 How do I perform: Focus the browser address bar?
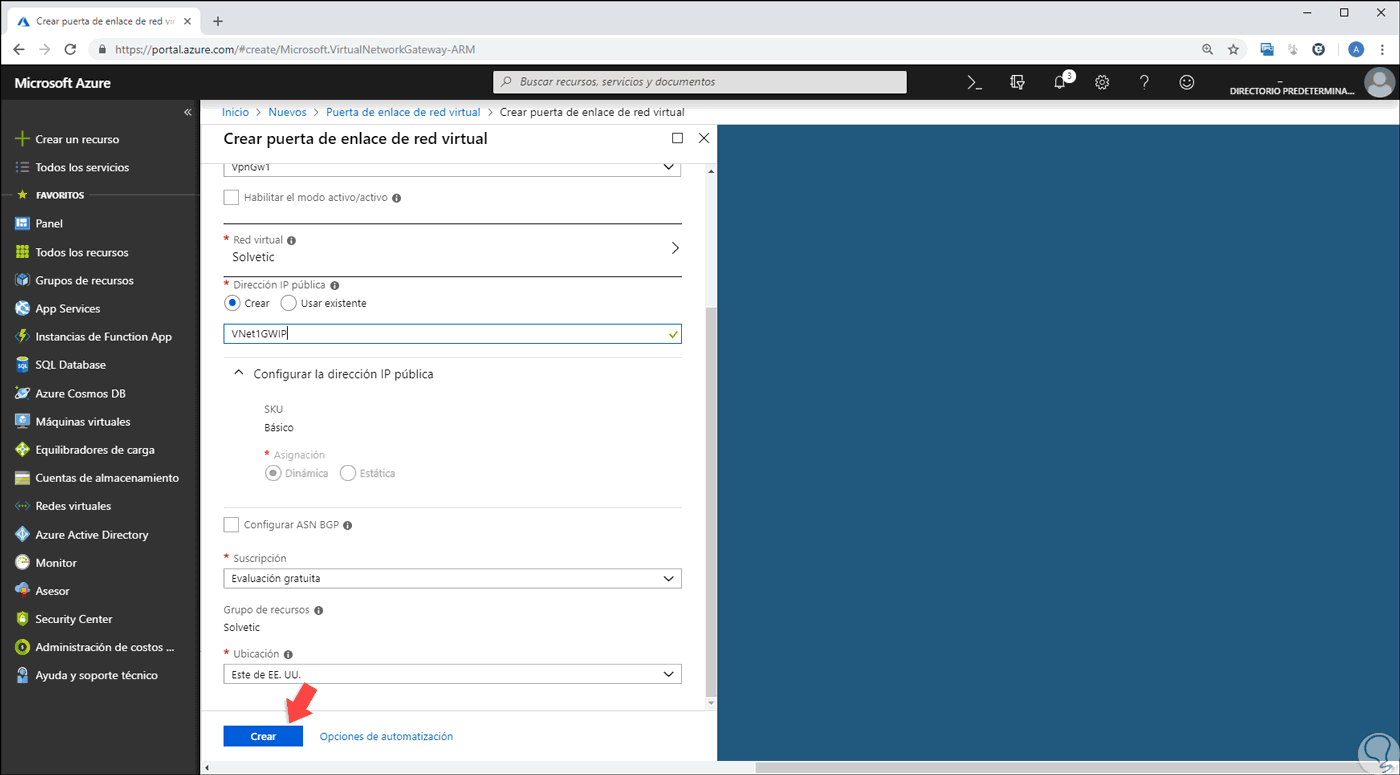point(640,49)
